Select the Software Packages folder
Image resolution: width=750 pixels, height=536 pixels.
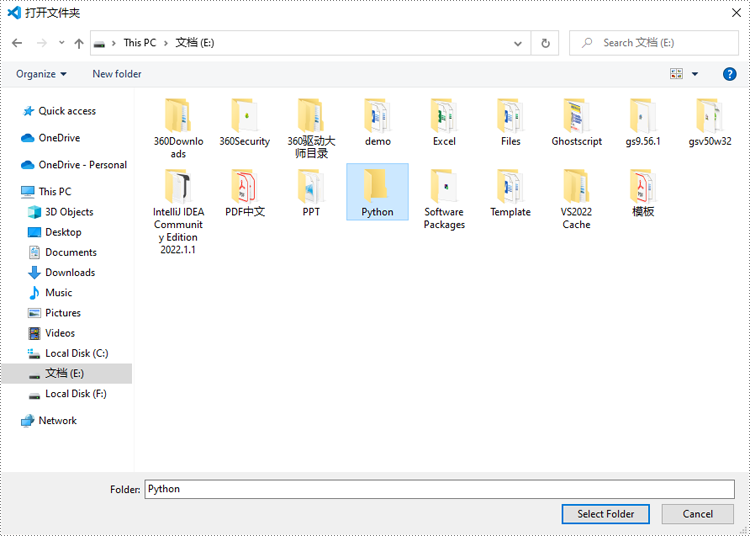click(444, 199)
